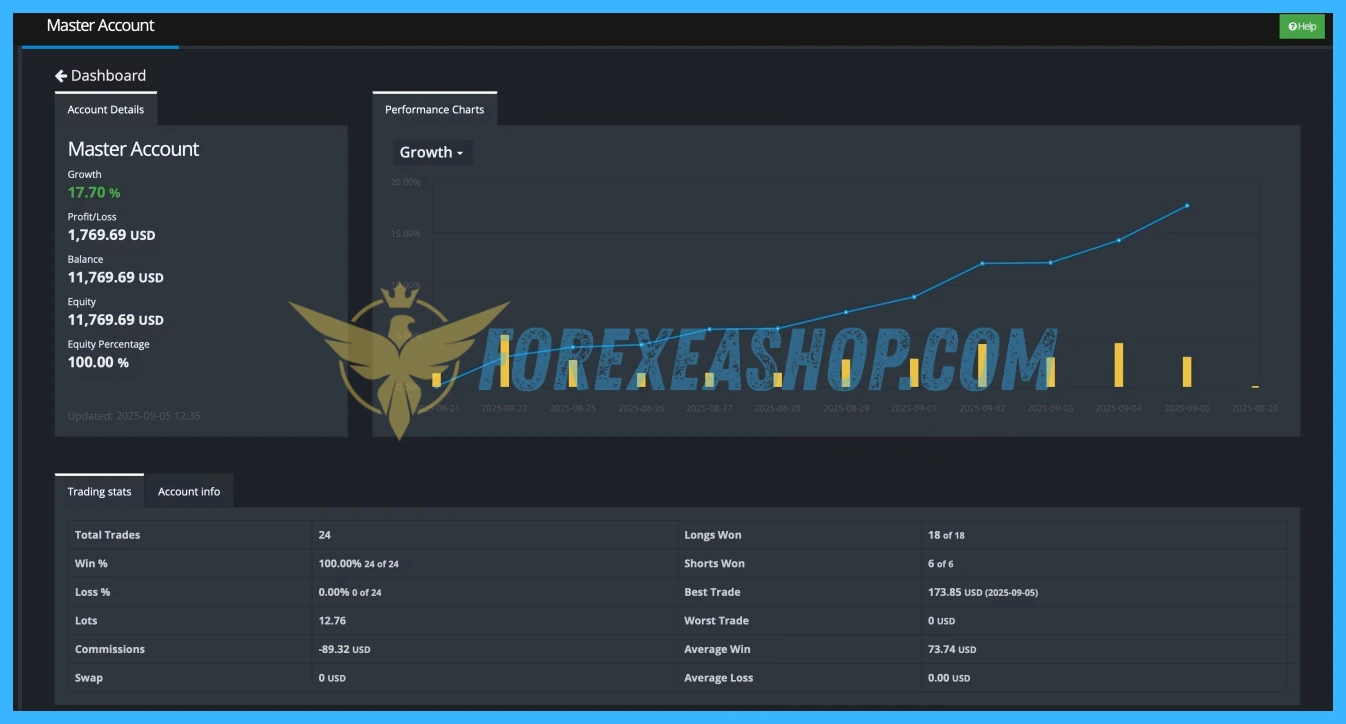Open the Growth chart type dropdown
The height and width of the screenshot is (724, 1346).
pyautogui.click(x=431, y=153)
